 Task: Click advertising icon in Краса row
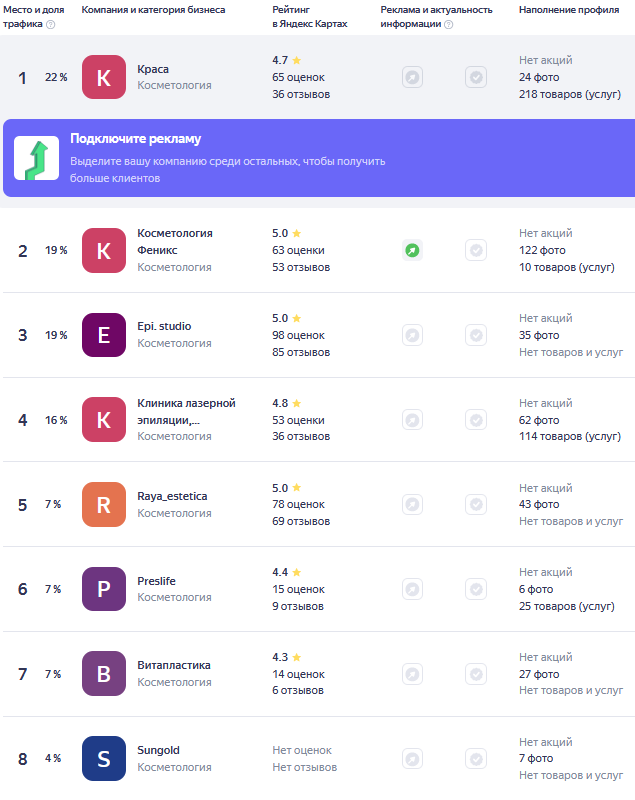click(412, 77)
